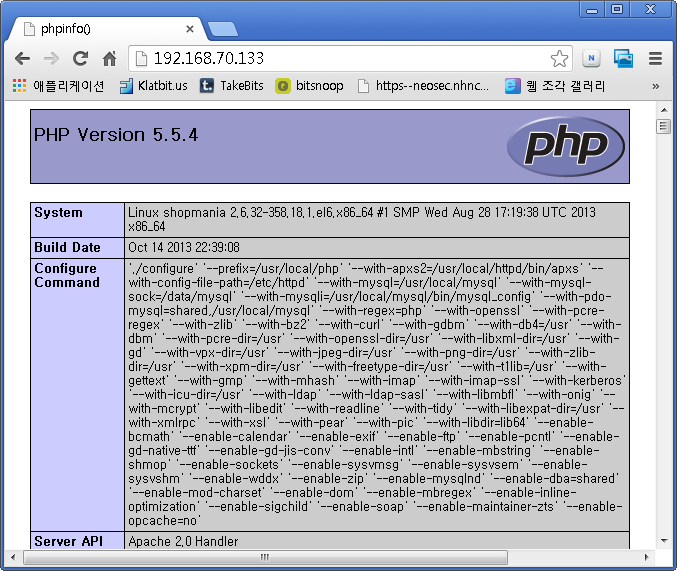Click the vertical scrollbar thumb
Screen dimensions: 677x571
click(x=663, y=127)
